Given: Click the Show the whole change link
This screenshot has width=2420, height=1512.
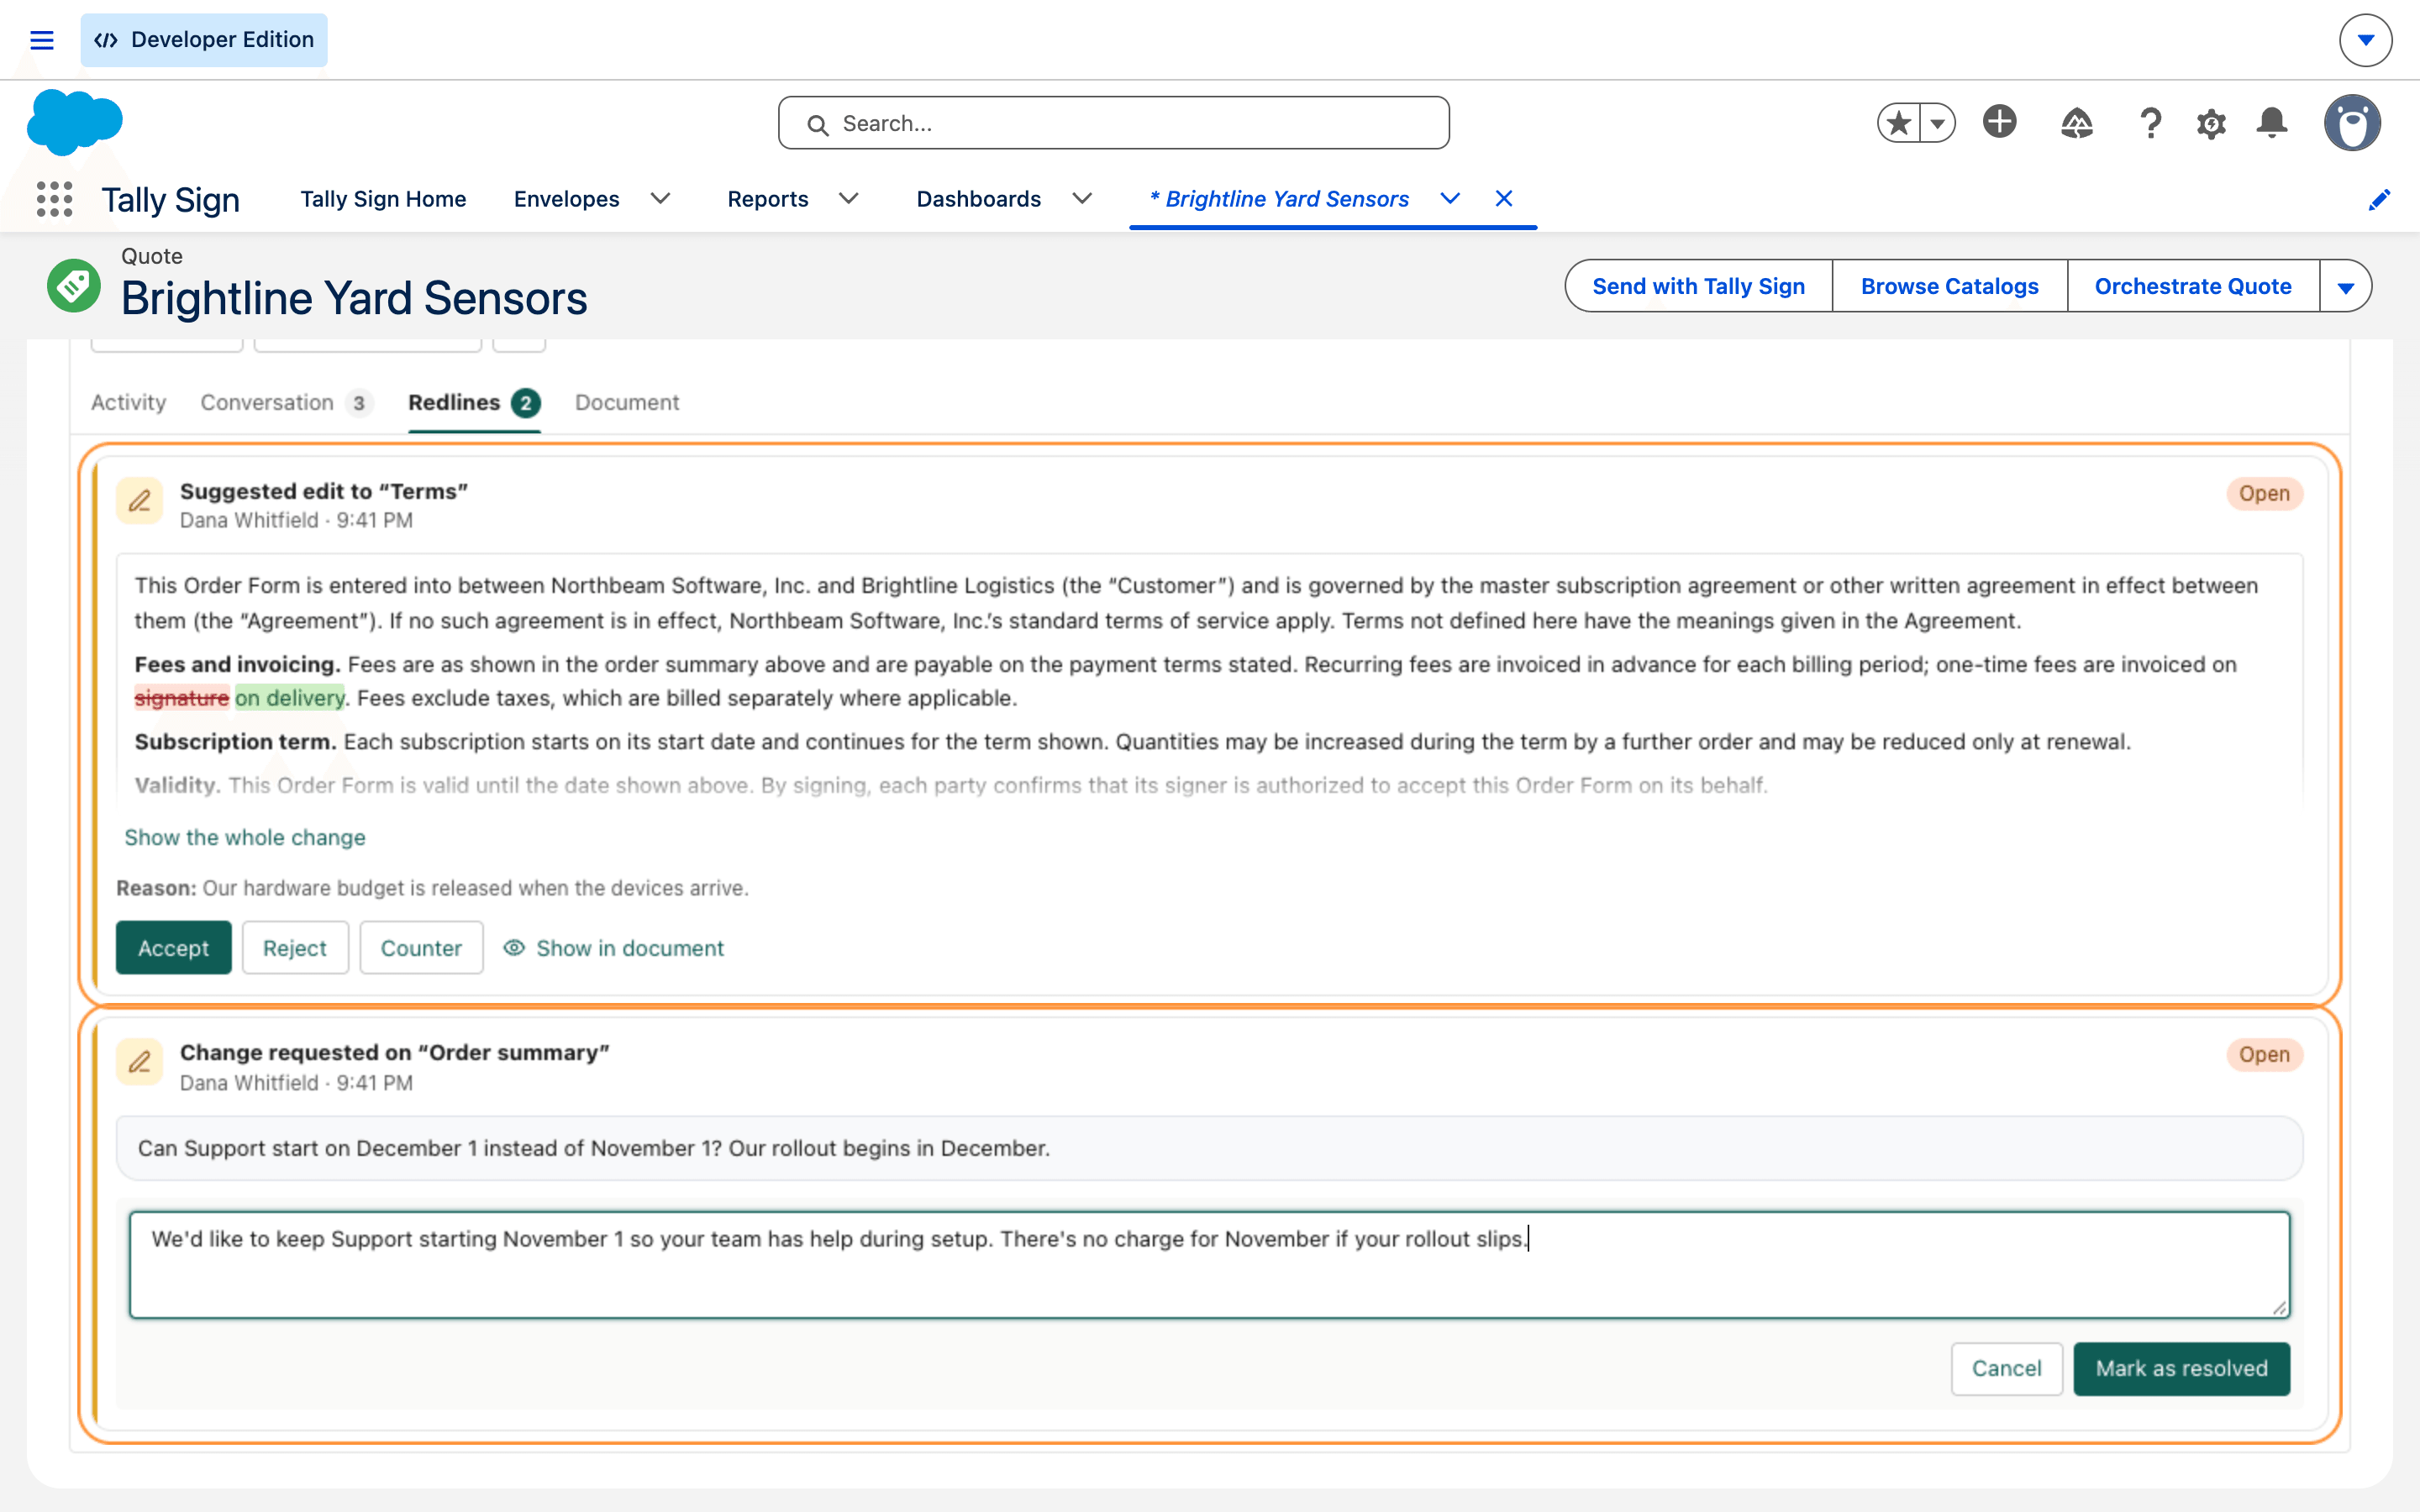Looking at the screenshot, I should [x=245, y=838].
